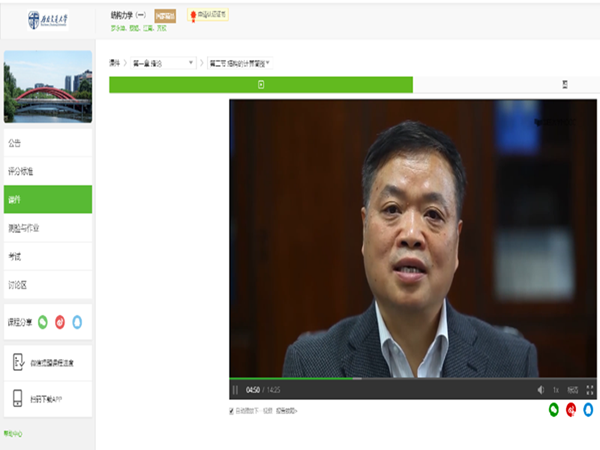Share course via red Weibo icon in sidebar
The height and width of the screenshot is (450, 600).
[x=60, y=323]
